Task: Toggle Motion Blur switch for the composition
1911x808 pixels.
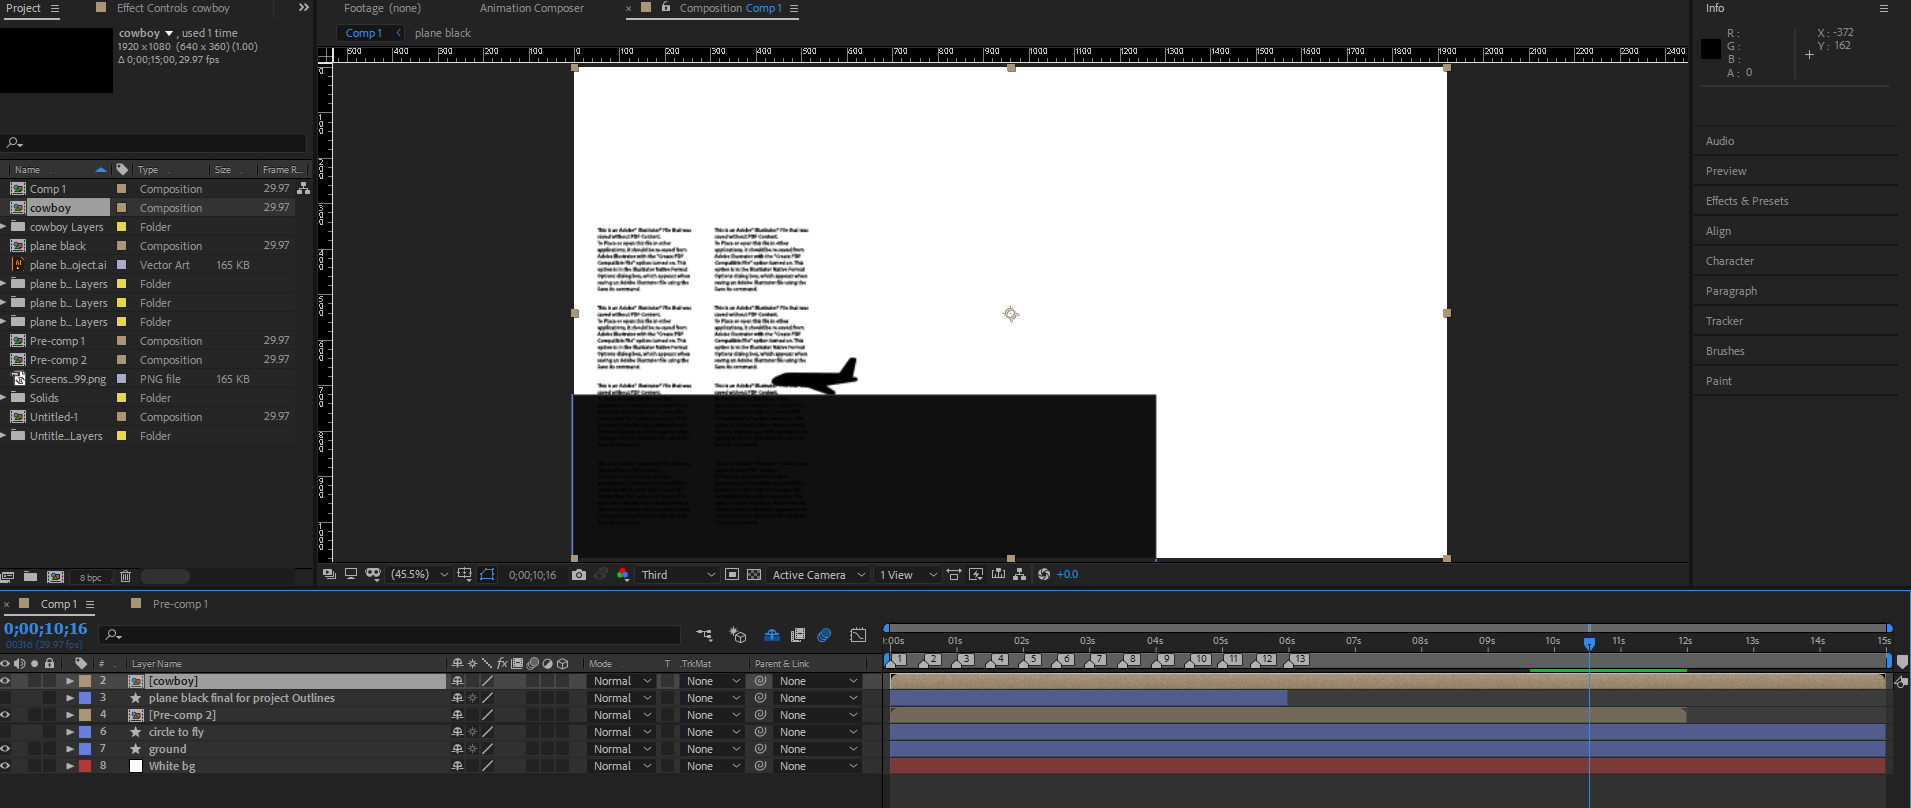Action: (x=824, y=634)
